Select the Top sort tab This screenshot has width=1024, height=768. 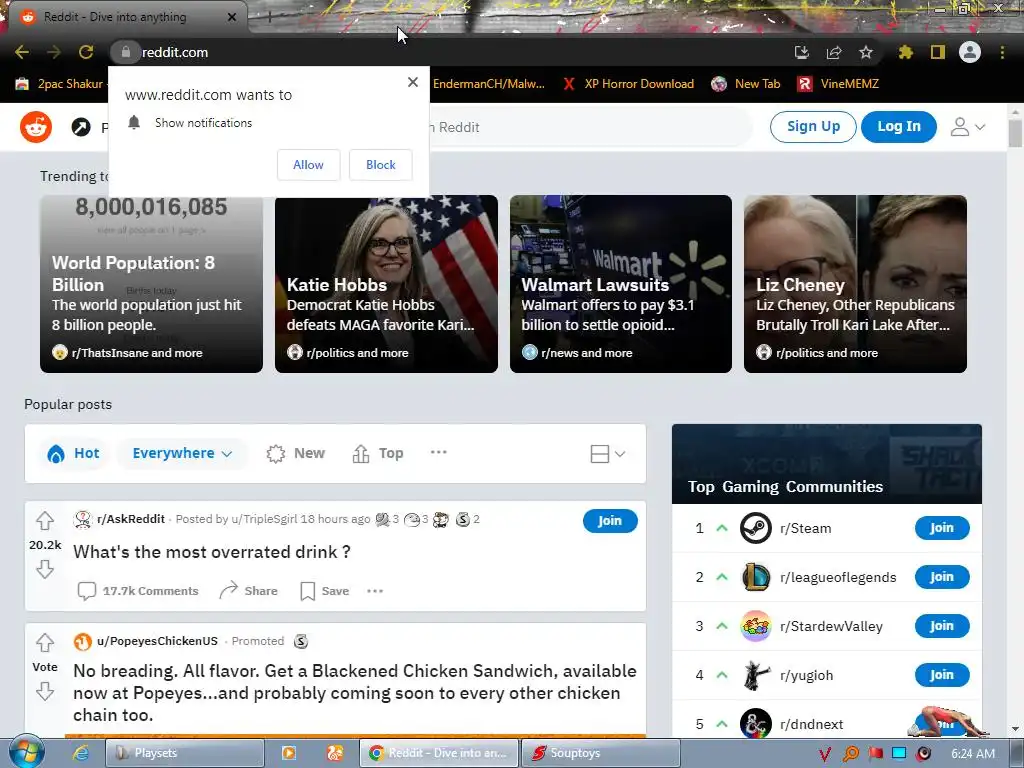(x=377, y=453)
